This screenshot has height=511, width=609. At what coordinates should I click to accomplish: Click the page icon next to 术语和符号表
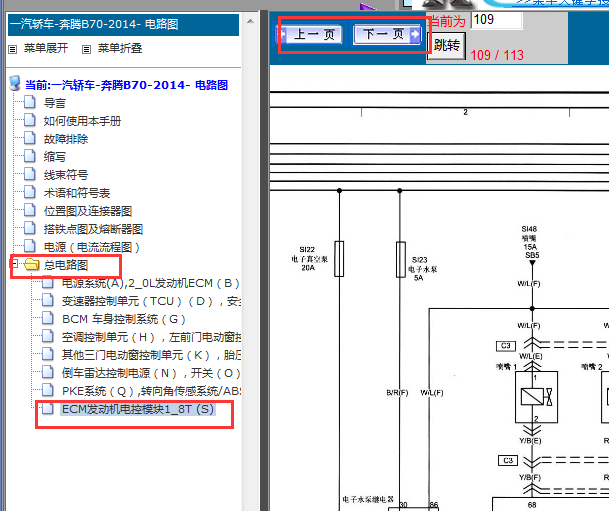[30, 192]
